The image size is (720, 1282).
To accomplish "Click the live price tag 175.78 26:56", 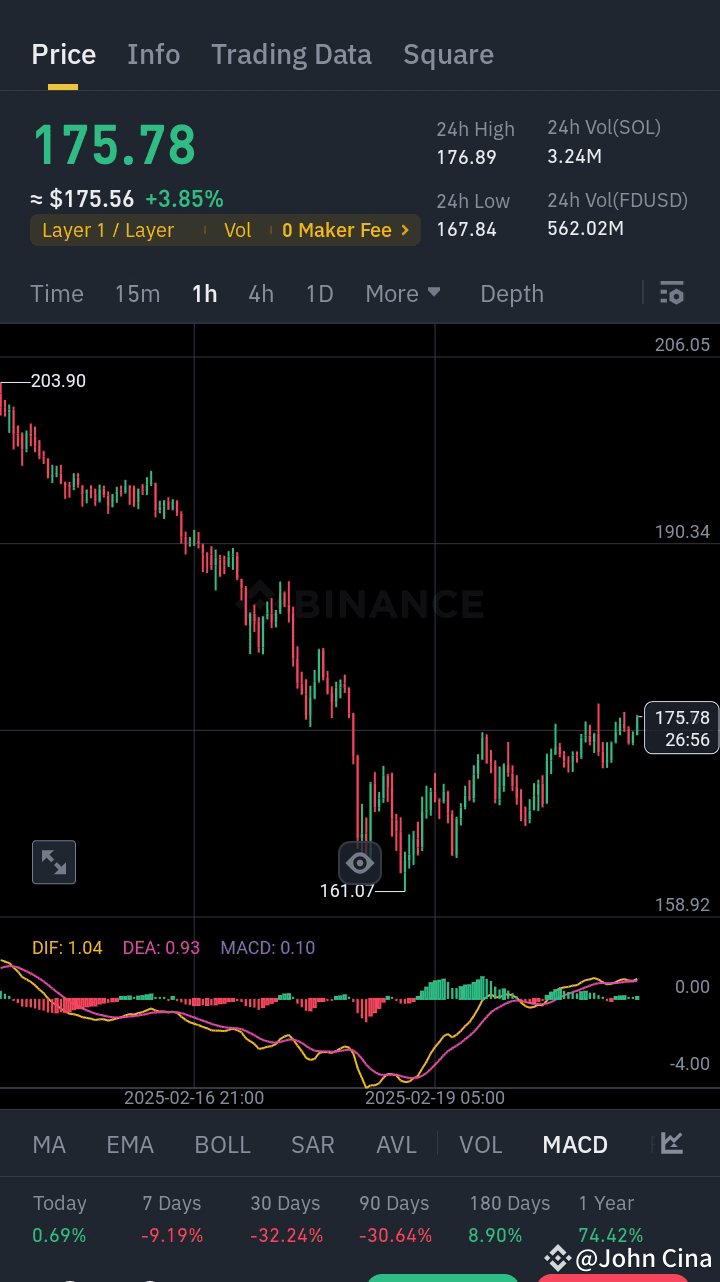I will tap(681, 728).
